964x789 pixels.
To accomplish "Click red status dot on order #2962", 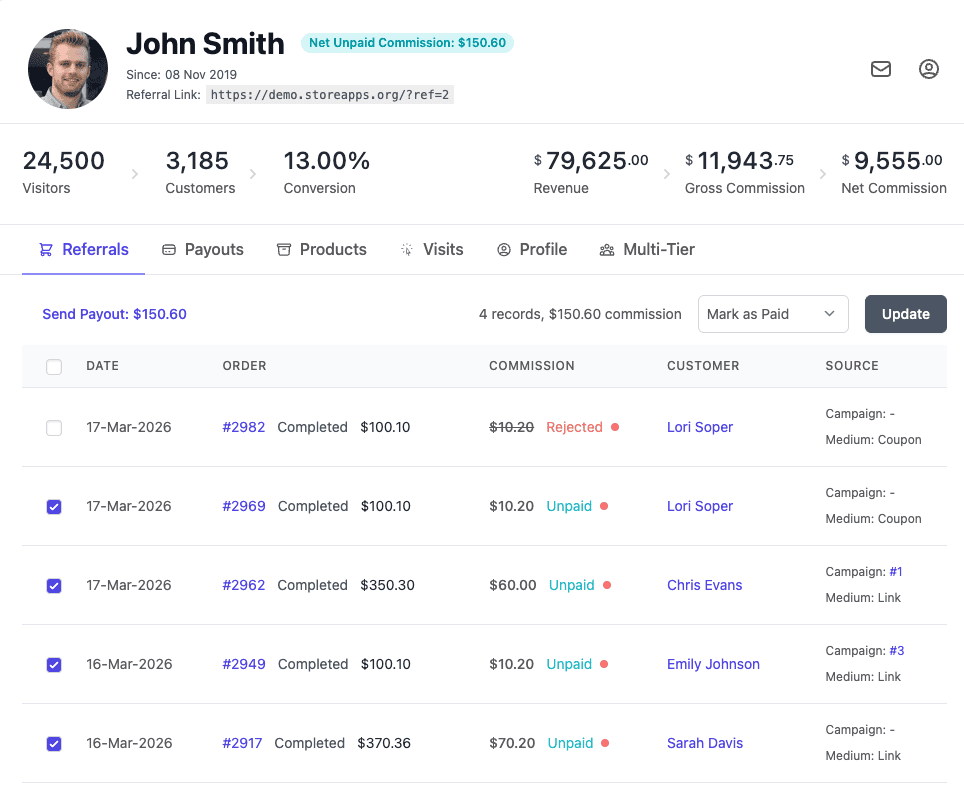I will point(607,585).
